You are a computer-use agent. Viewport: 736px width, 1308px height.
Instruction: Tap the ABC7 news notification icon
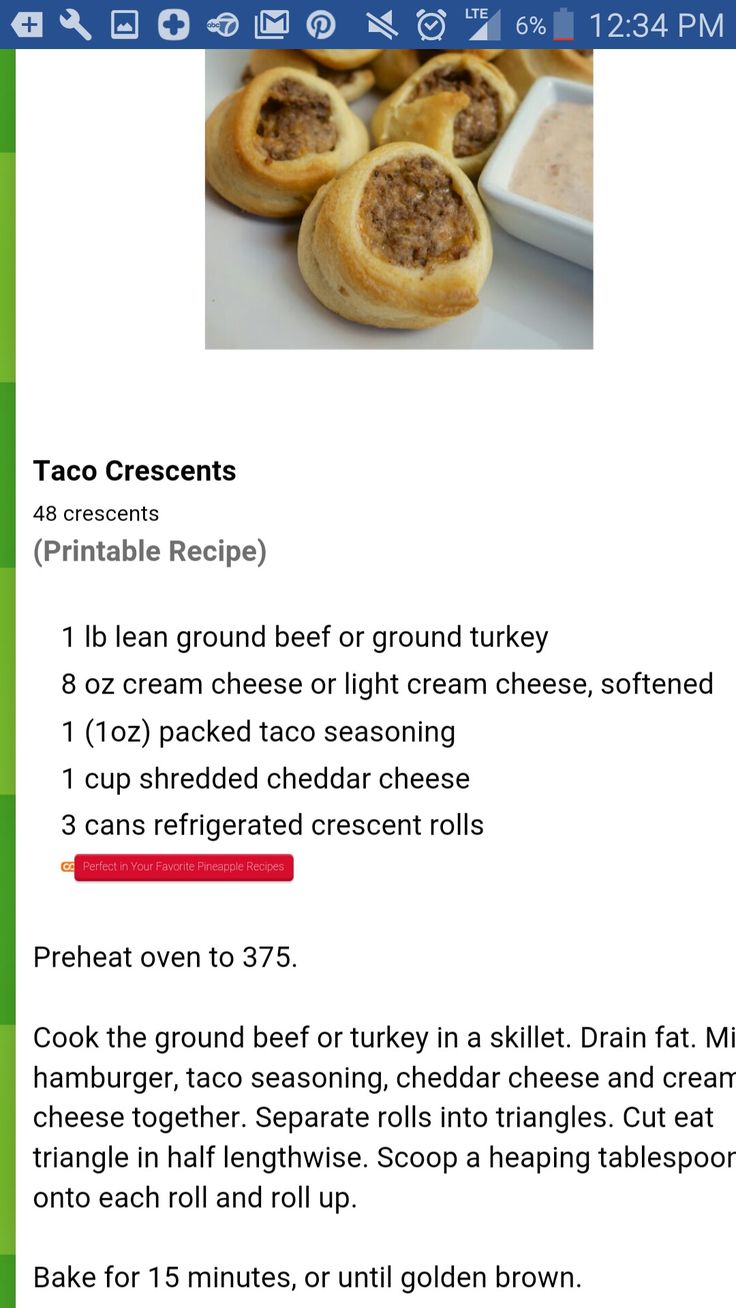[x=222, y=24]
